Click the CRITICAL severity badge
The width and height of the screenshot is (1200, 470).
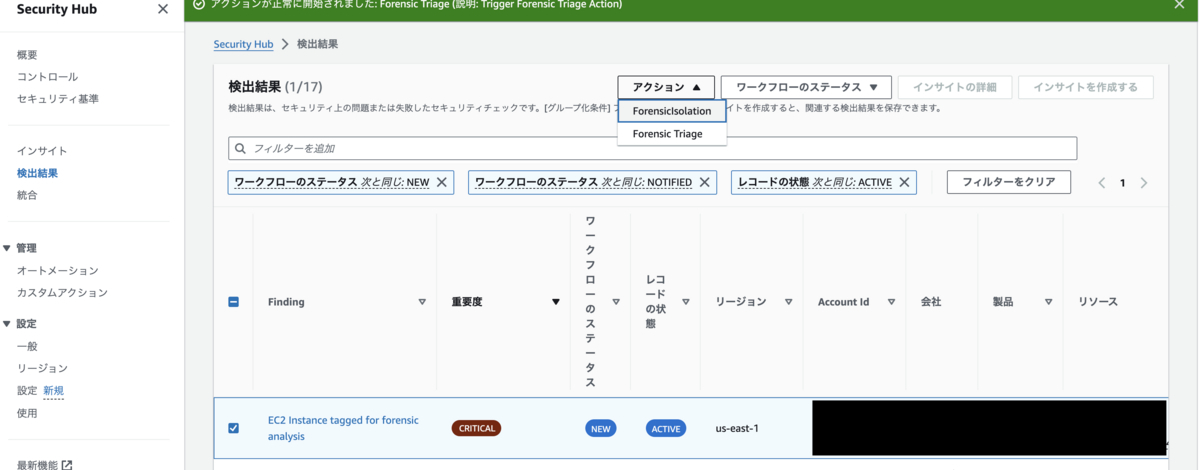pyautogui.click(x=476, y=428)
